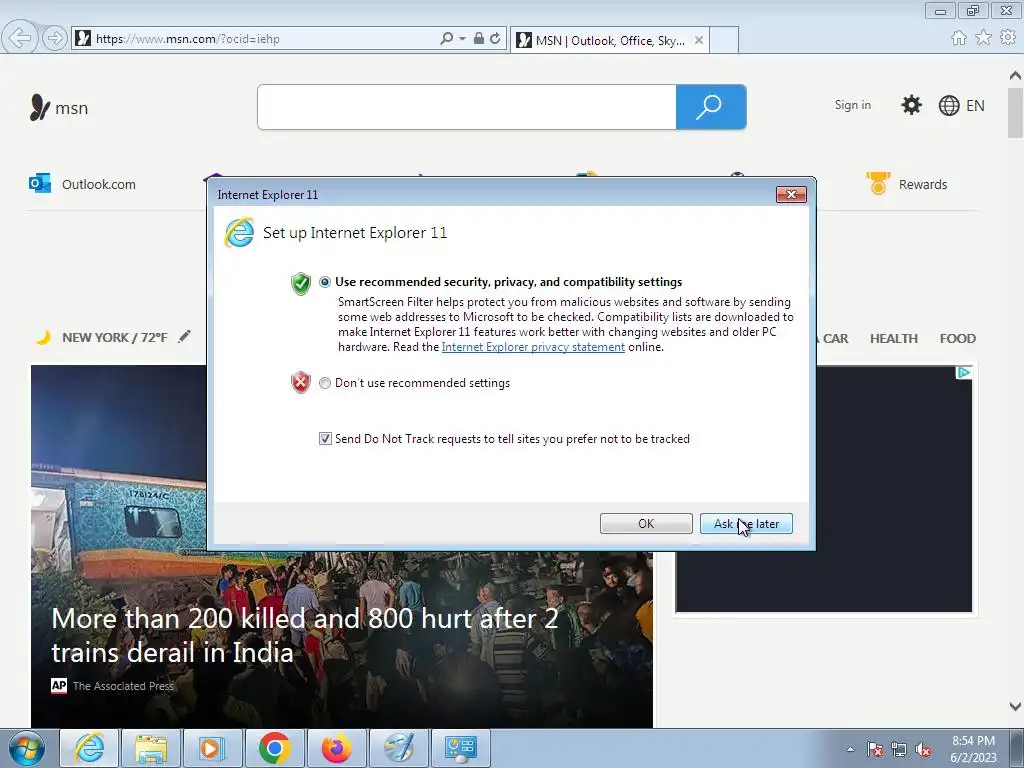
Task: Click OK in the setup dialog
Action: (x=646, y=524)
